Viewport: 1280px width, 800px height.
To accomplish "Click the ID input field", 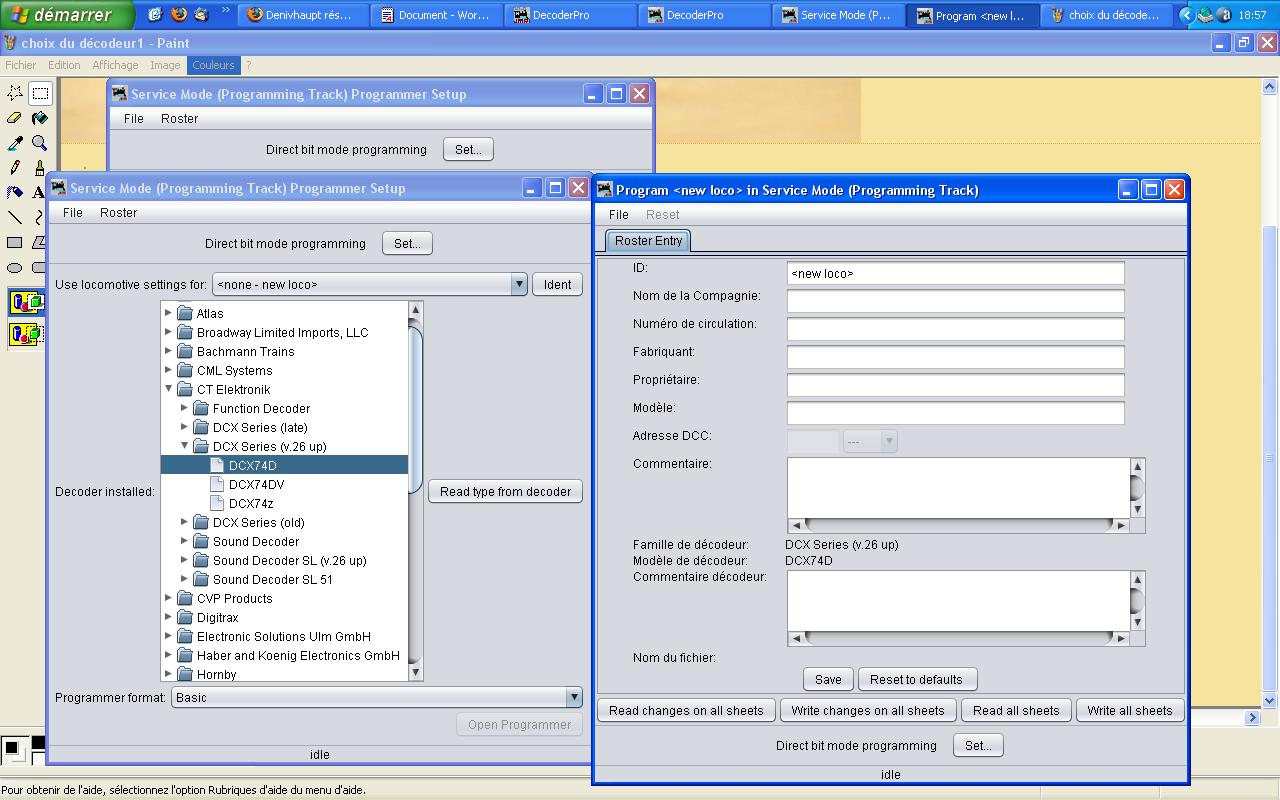I will click(x=955, y=273).
